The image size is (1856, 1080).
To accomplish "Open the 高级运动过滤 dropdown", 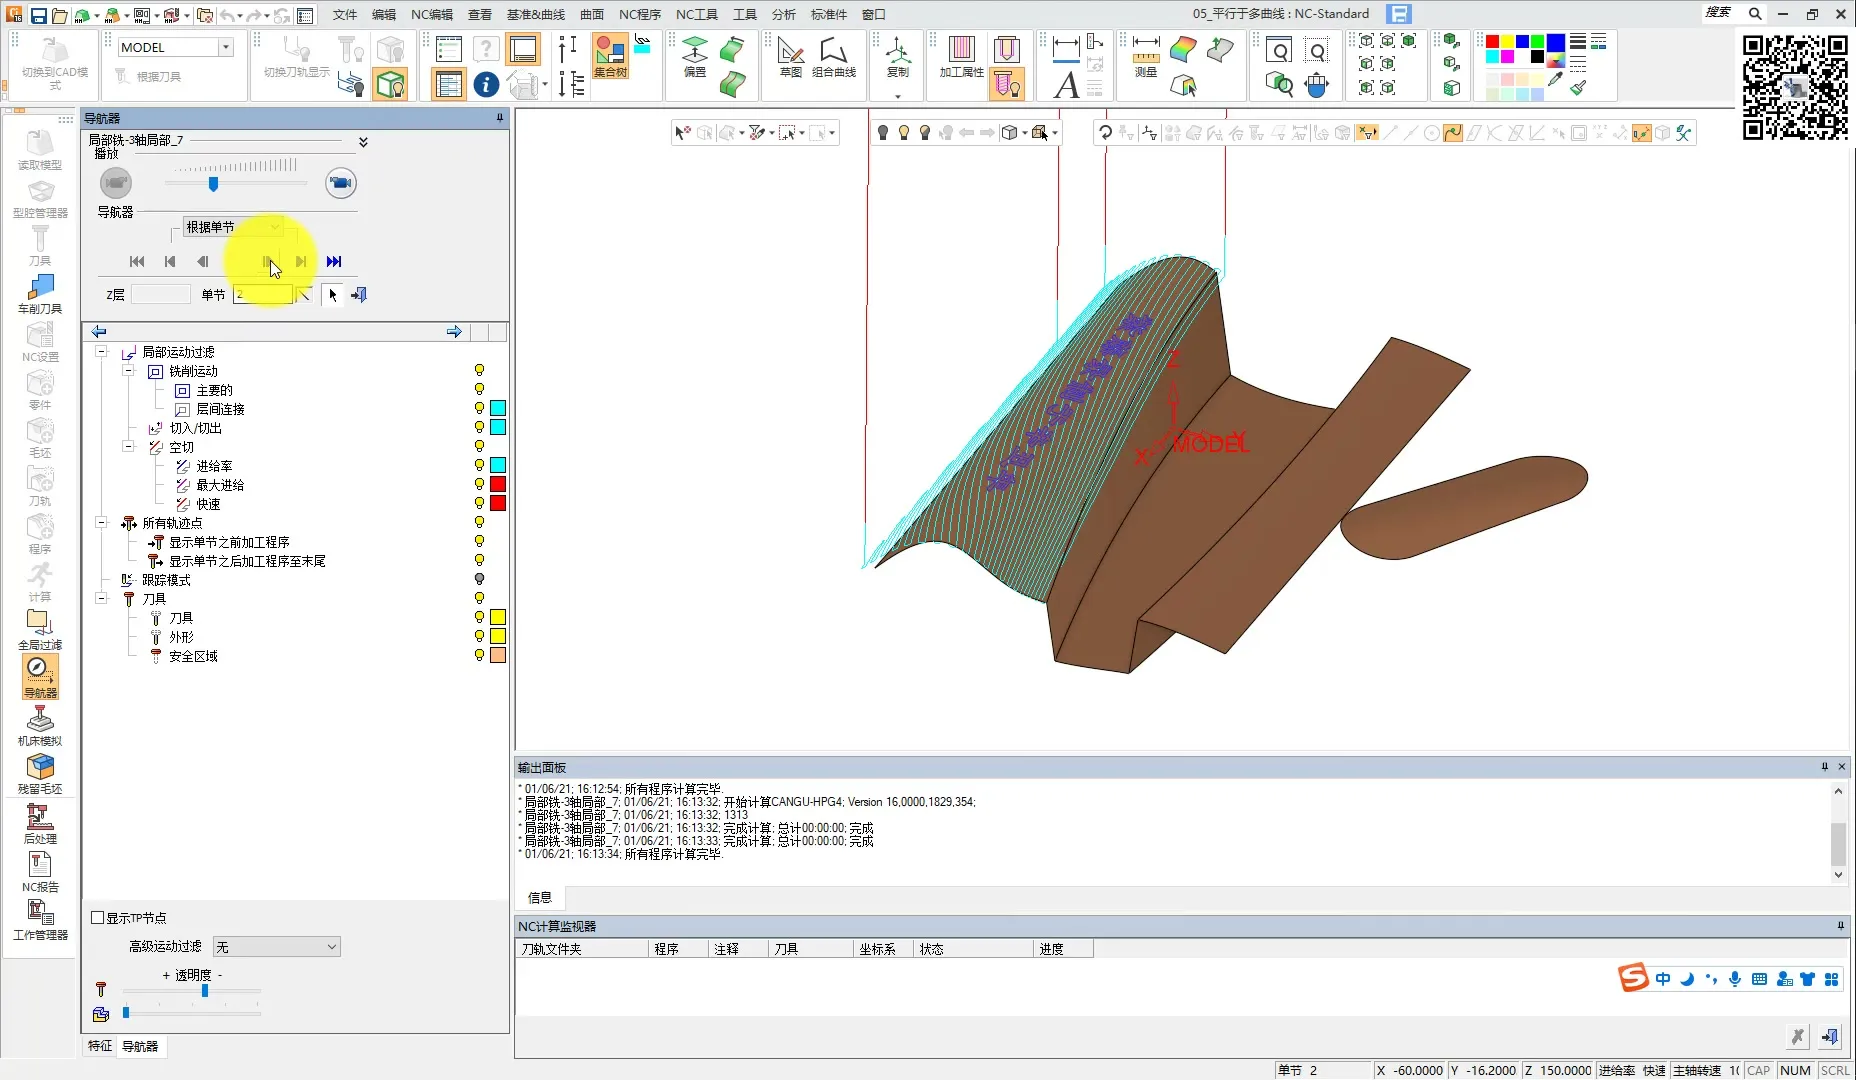I will [x=277, y=947].
